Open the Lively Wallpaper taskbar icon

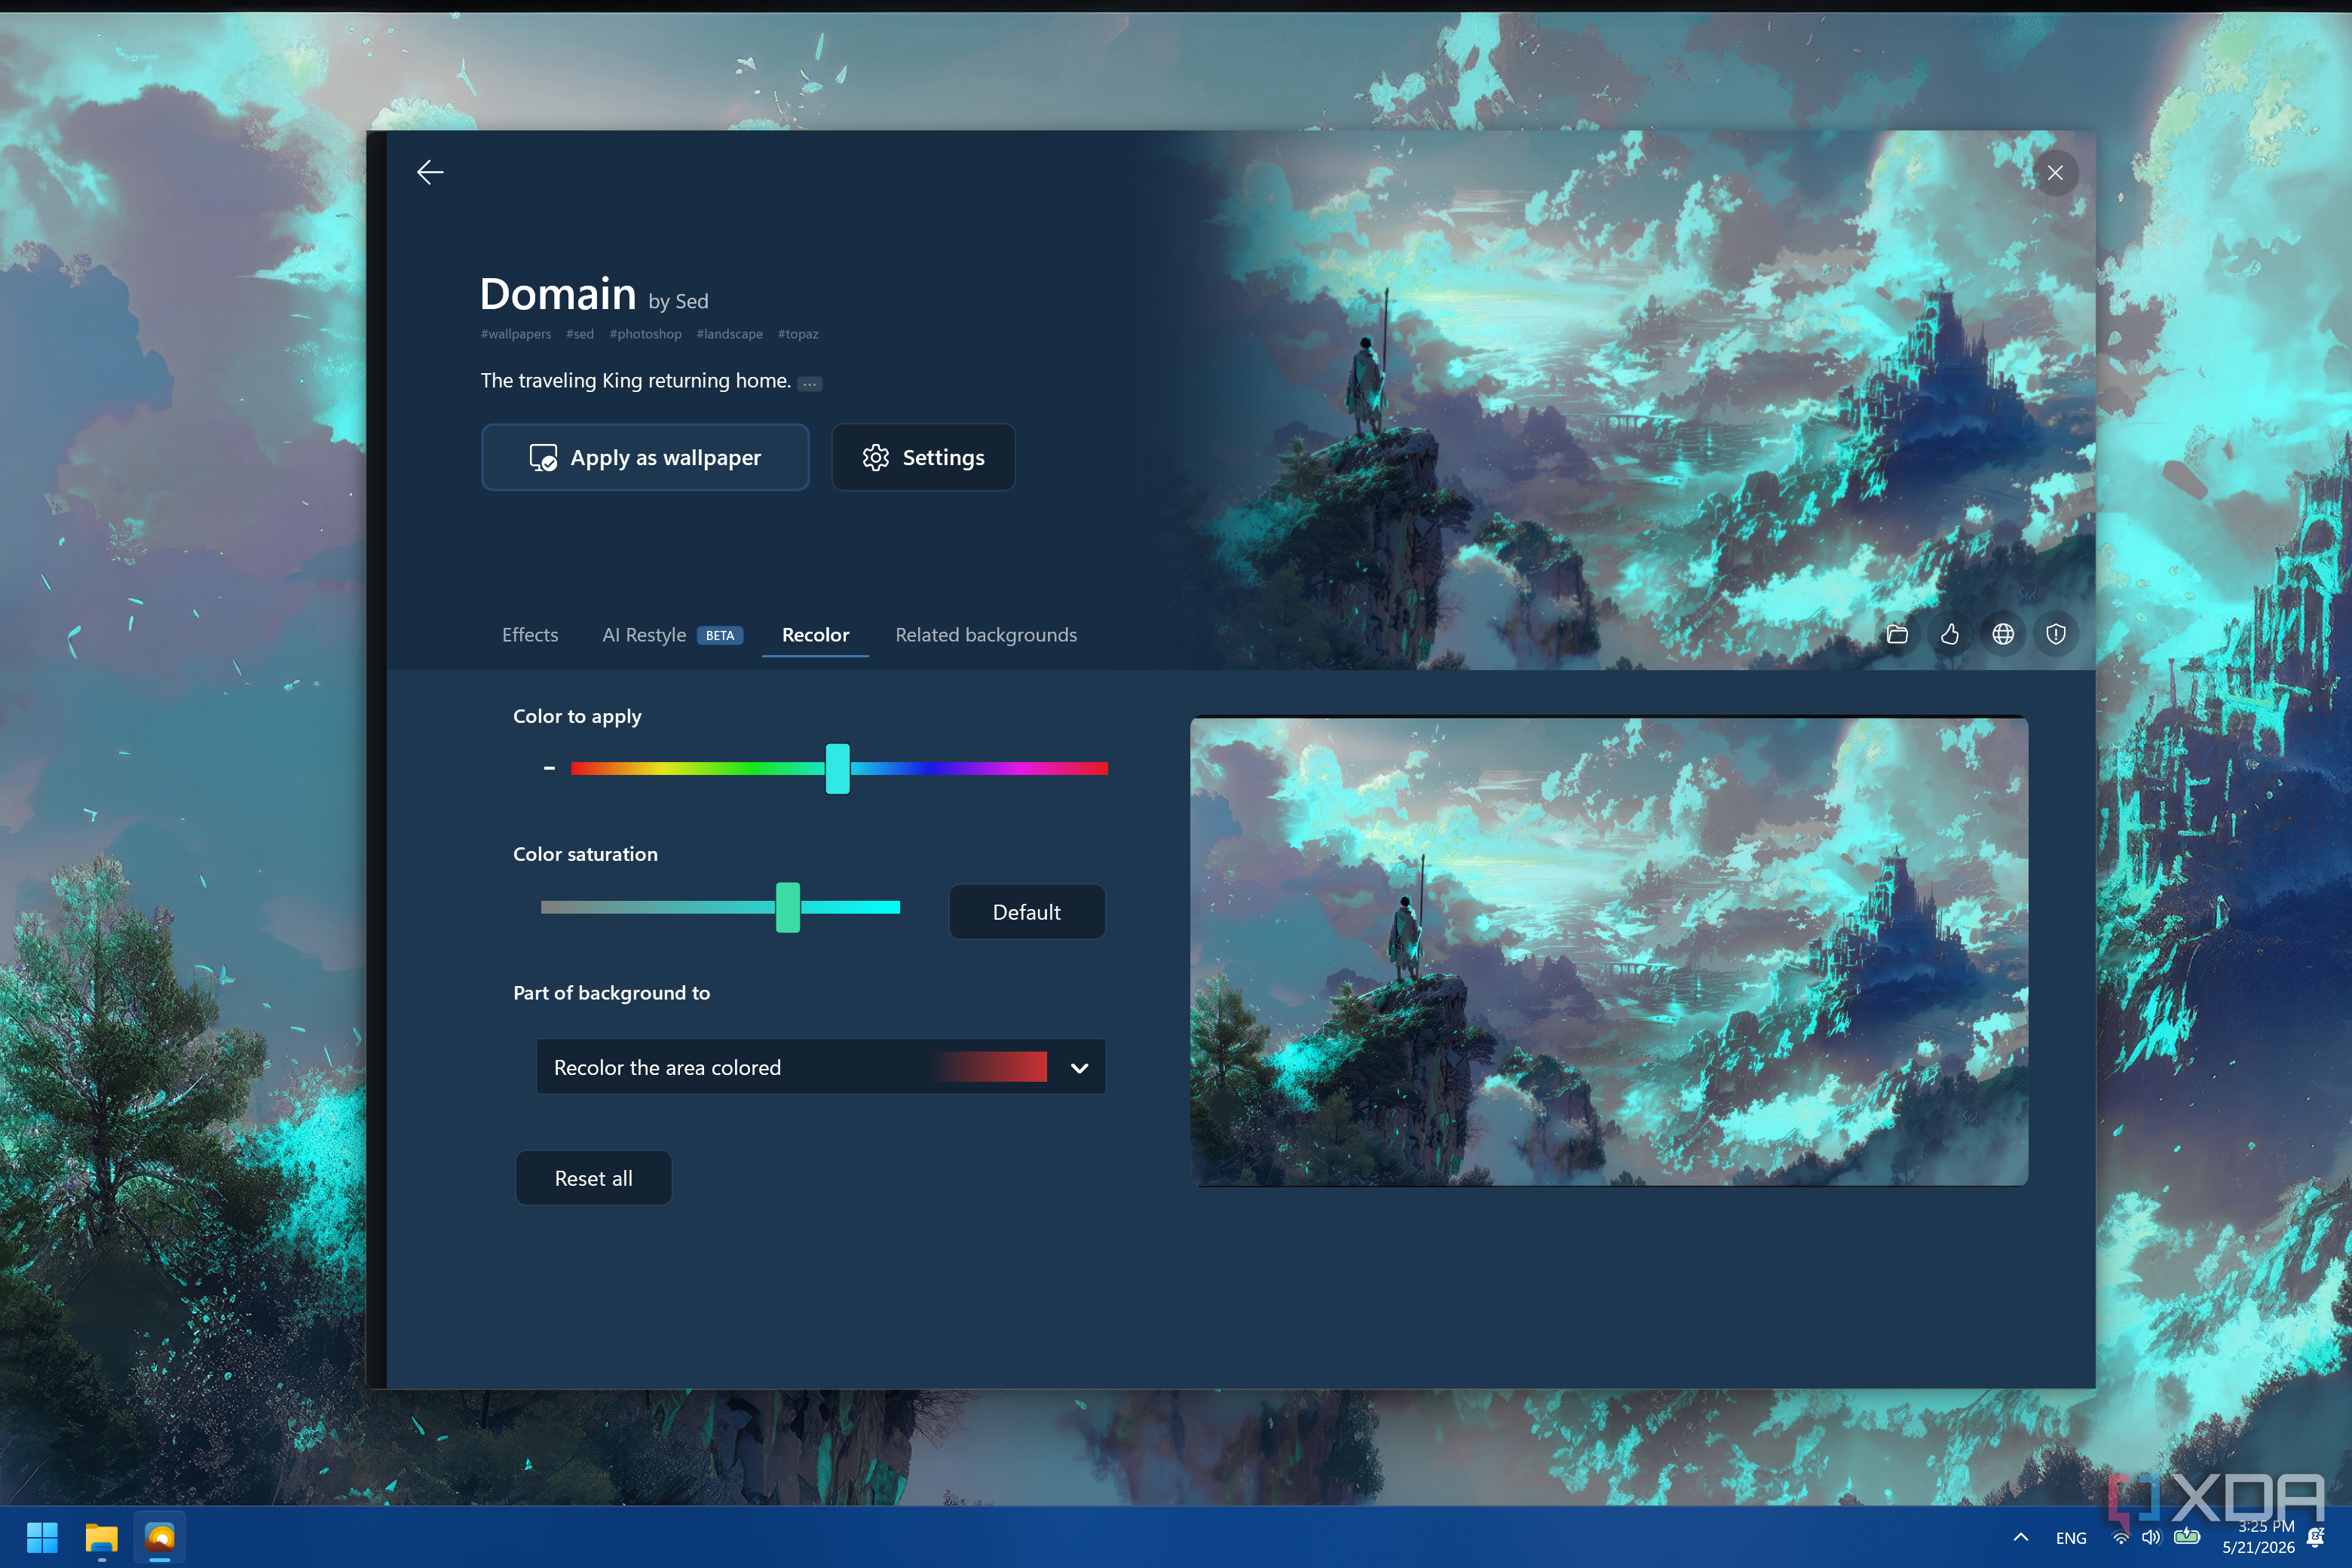pos(160,1537)
